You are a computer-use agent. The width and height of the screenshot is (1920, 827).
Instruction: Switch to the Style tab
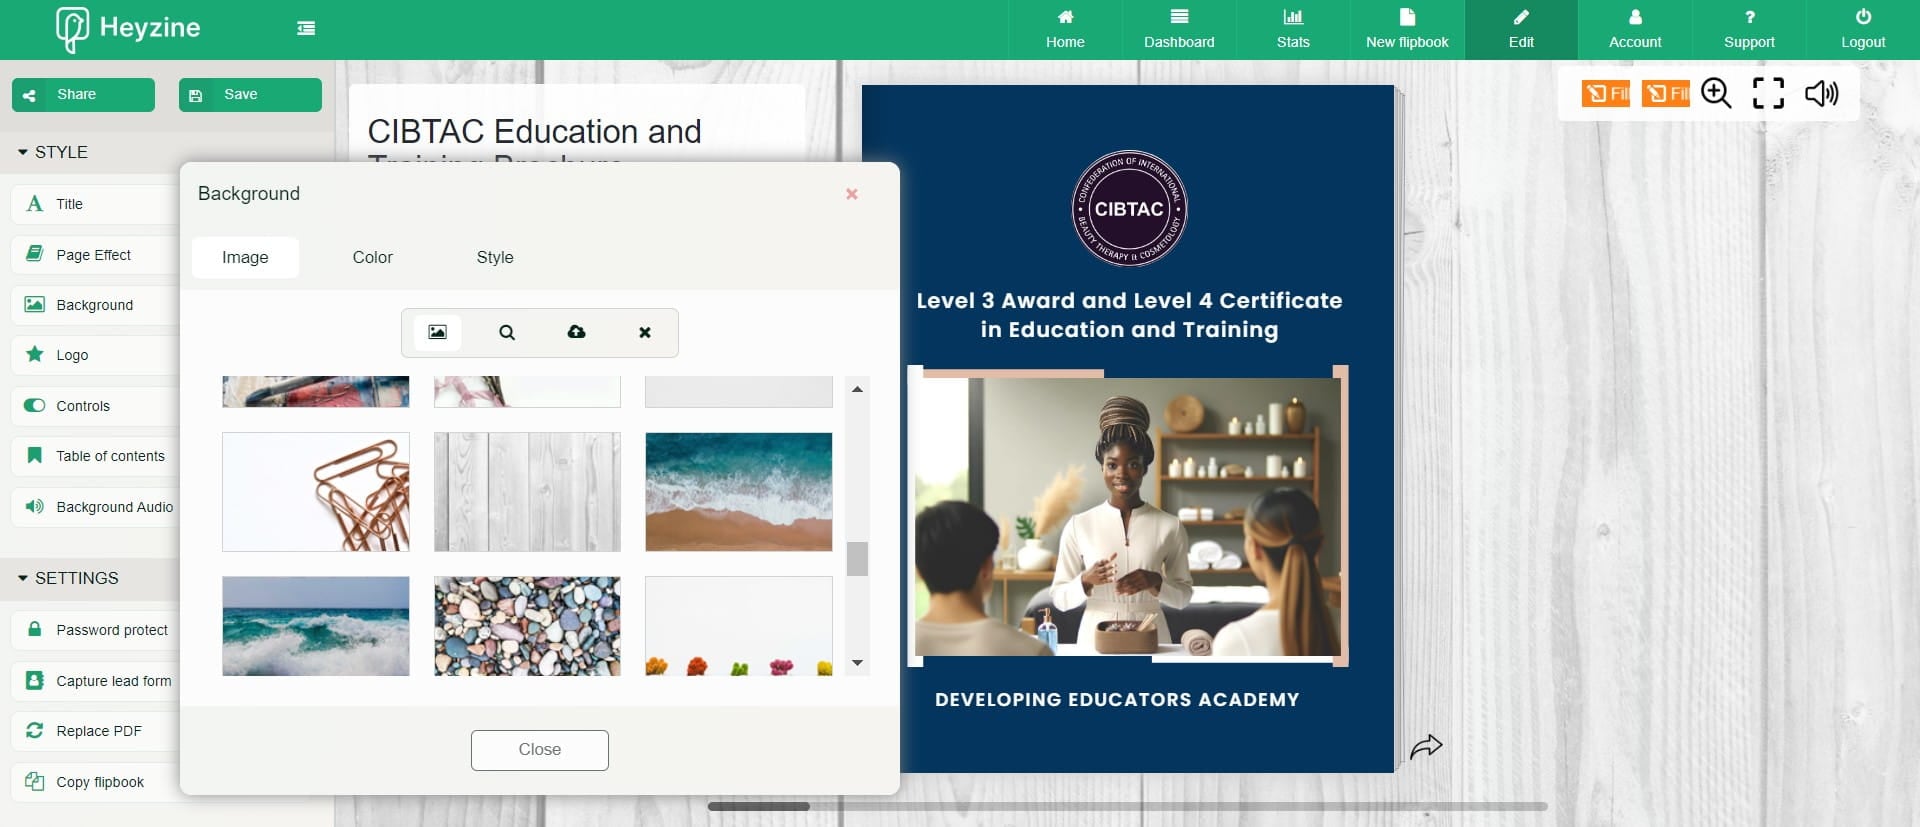tap(495, 257)
